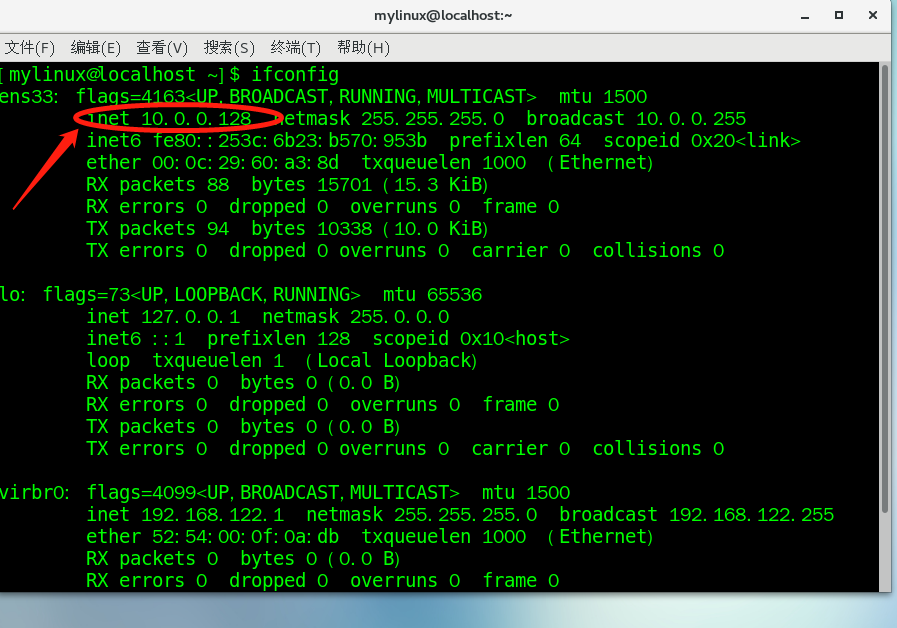Click the lo: interface name
The width and height of the screenshot is (897, 628).
13,295
